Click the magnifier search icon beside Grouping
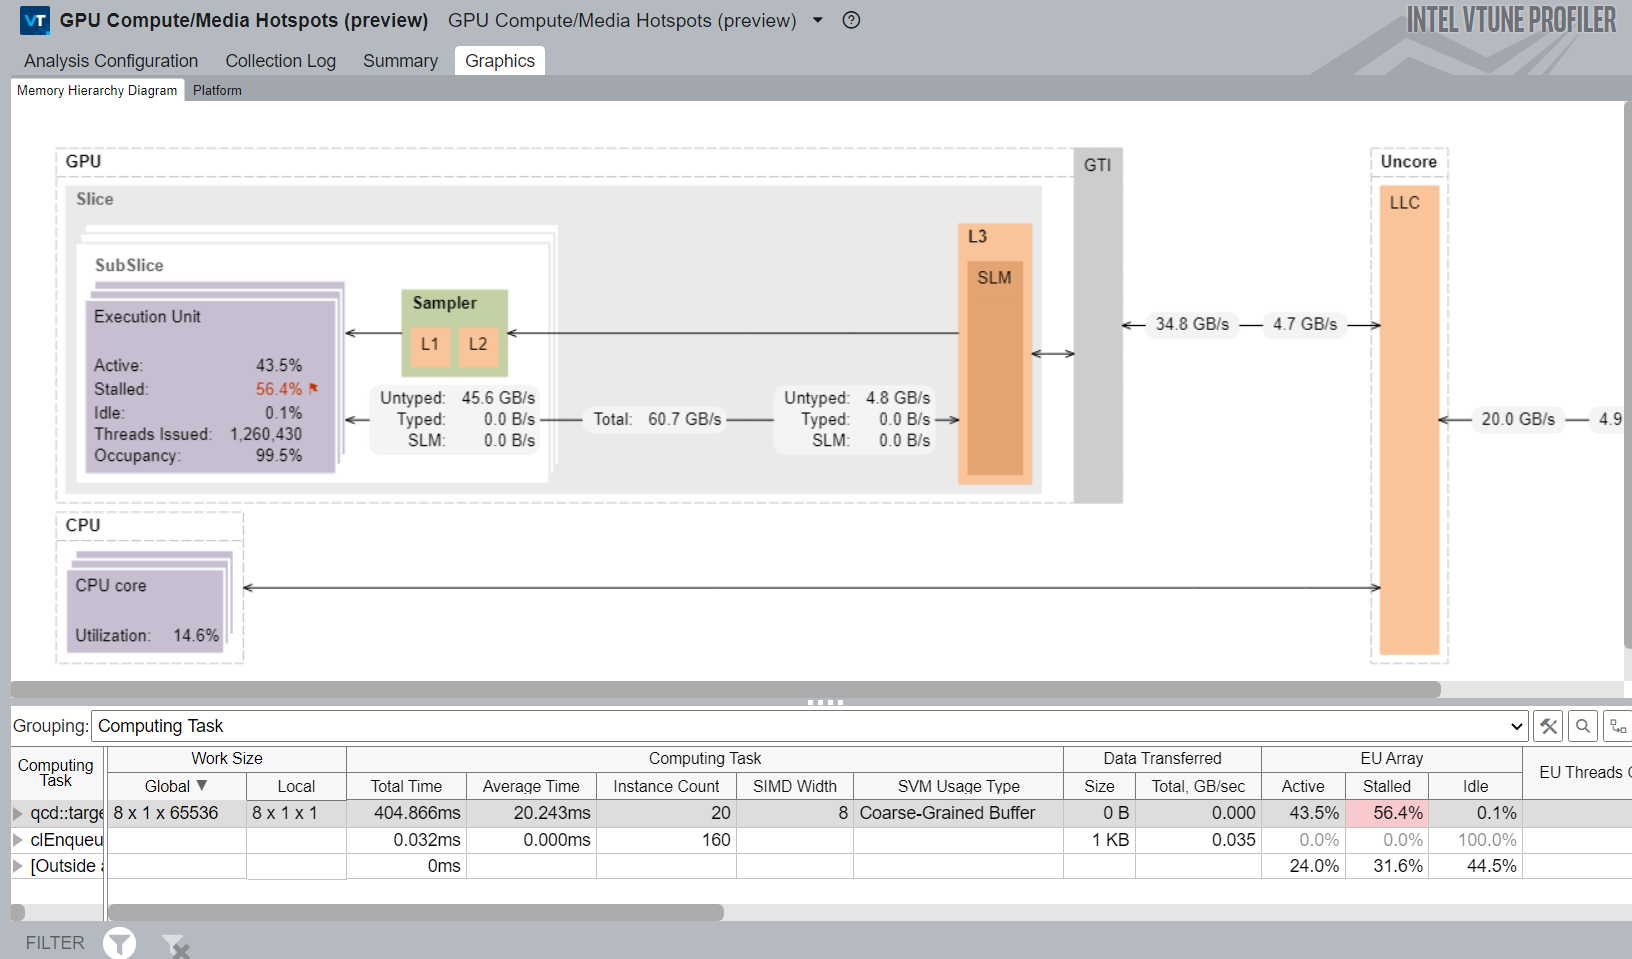This screenshot has width=1632, height=959. 1582,726
